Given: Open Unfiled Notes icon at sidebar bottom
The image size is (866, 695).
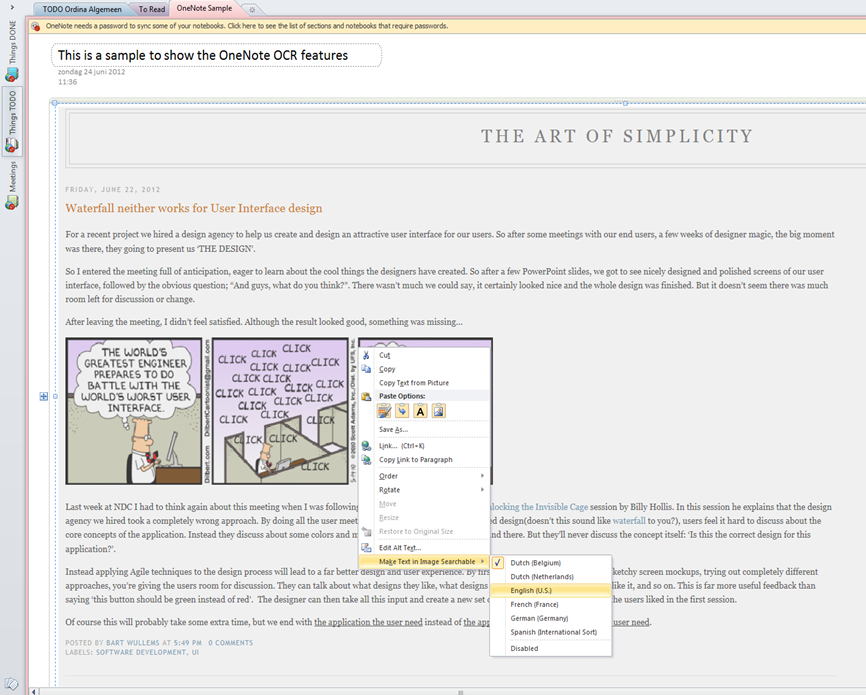Looking at the screenshot, I should [11, 684].
